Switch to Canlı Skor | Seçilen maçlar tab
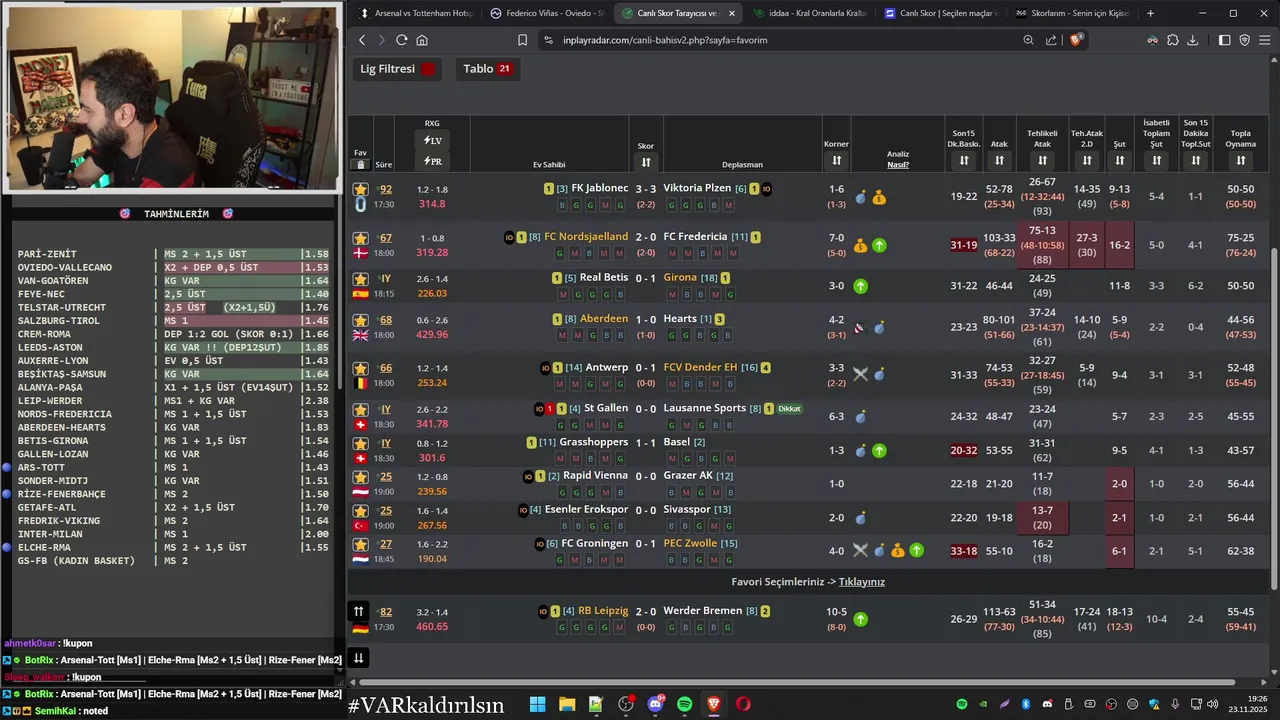 click(x=940, y=13)
